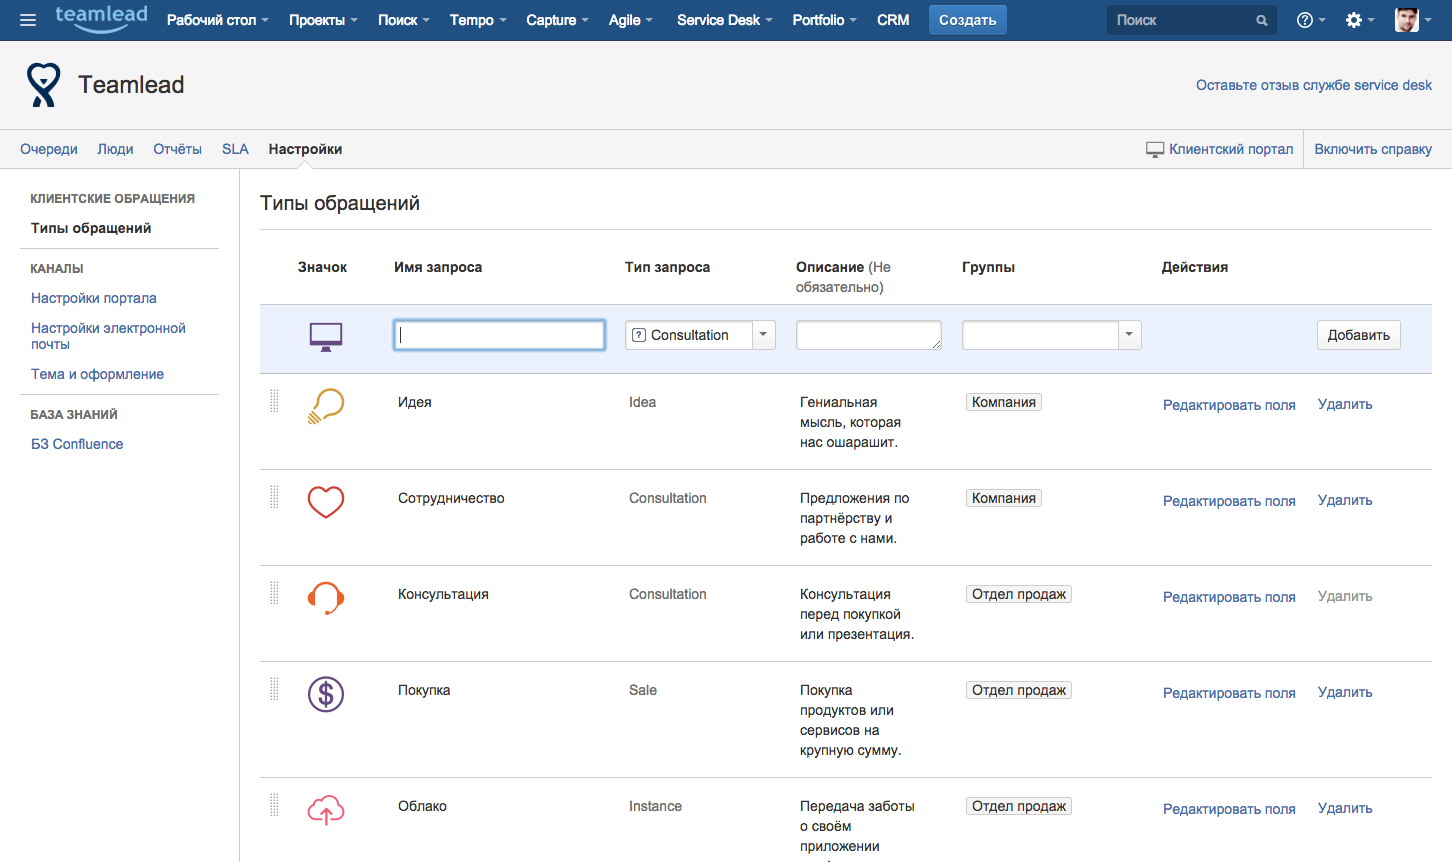Click the Teamlead service desk logo icon
Image resolution: width=1452 pixels, height=862 pixels.
[42, 85]
